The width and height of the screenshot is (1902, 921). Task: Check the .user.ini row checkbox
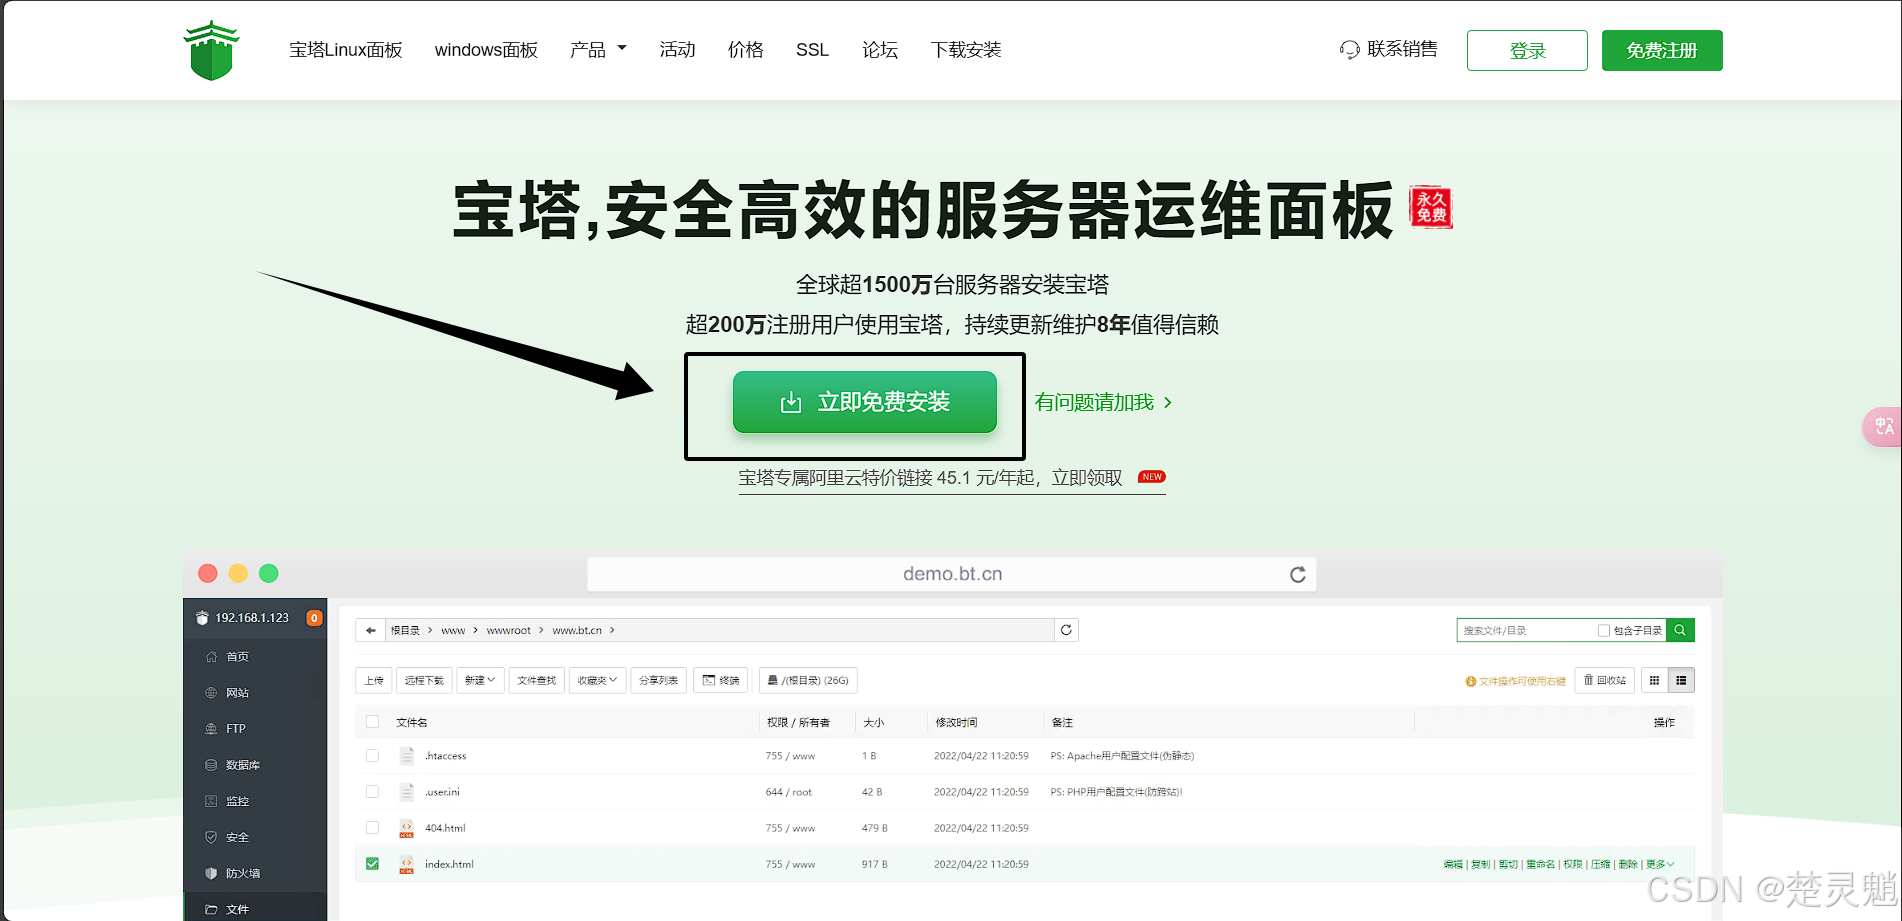tap(372, 792)
